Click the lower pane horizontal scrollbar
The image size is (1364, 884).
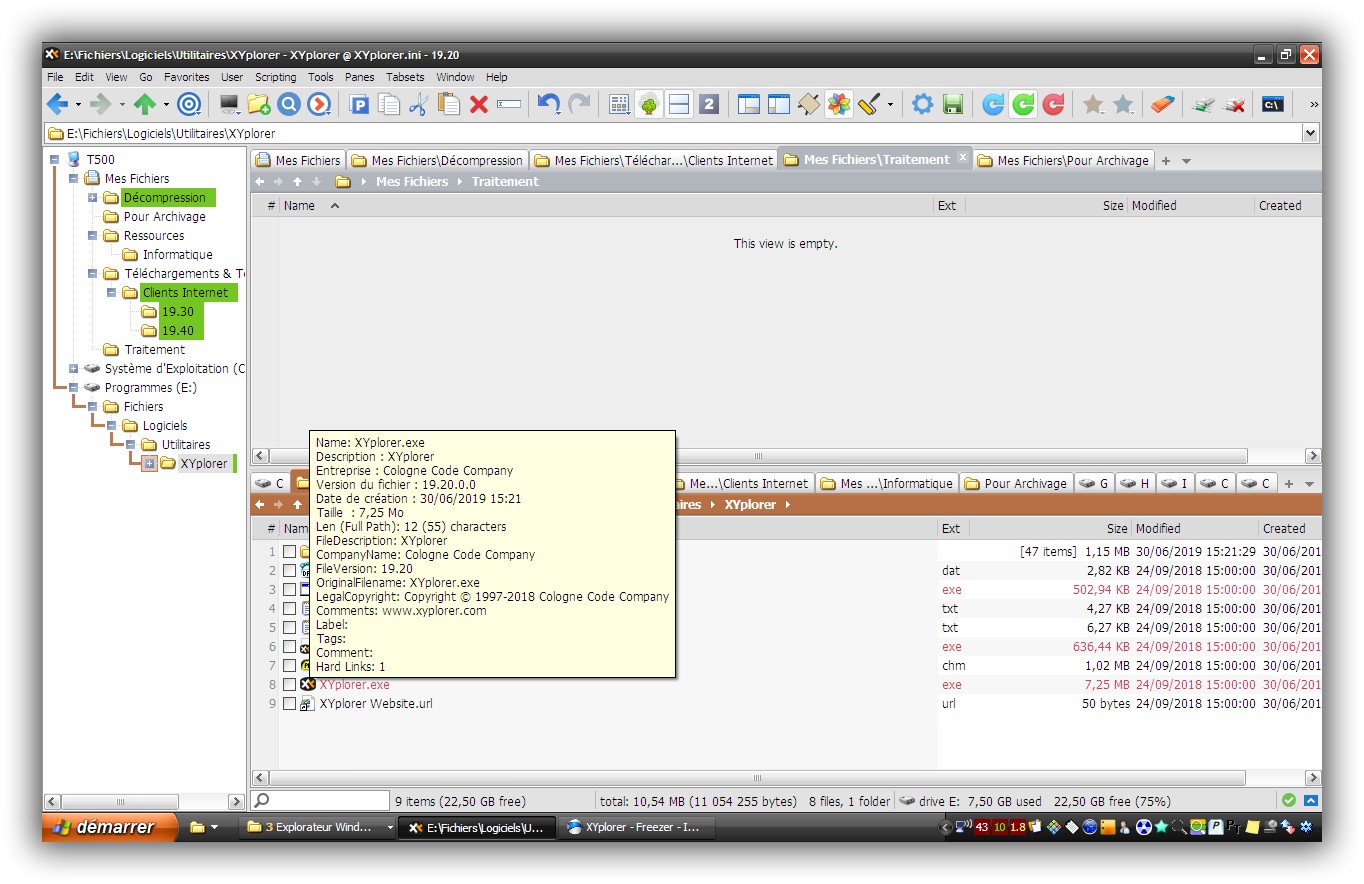tap(757, 778)
